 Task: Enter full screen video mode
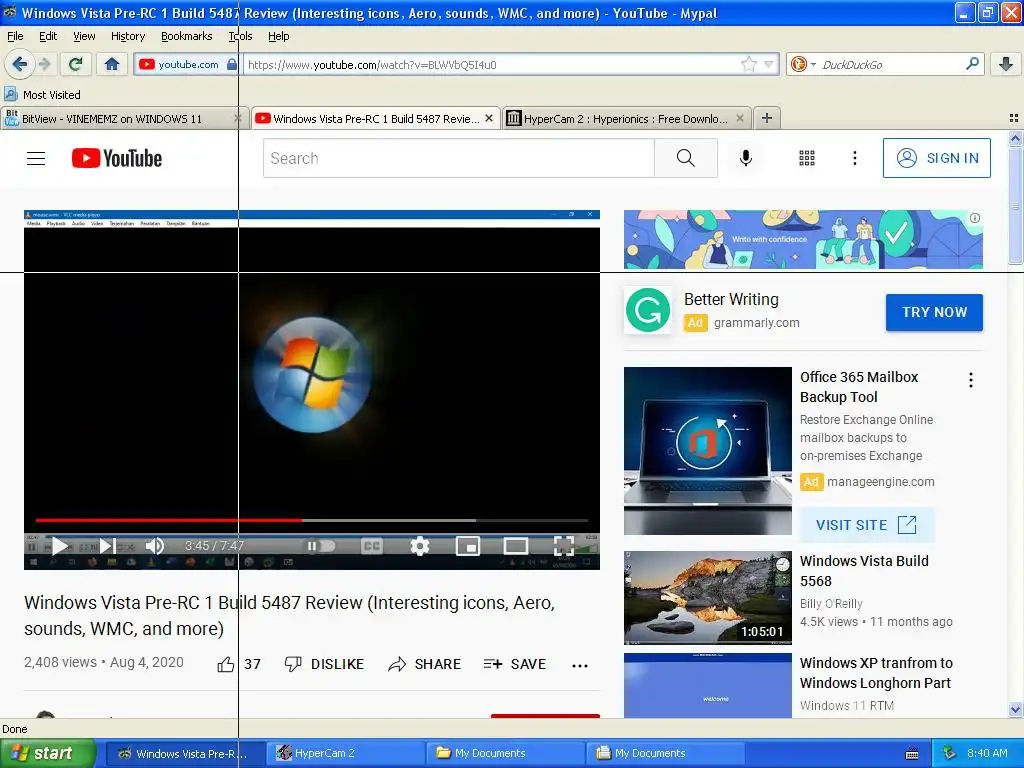[x=564, y=546]
